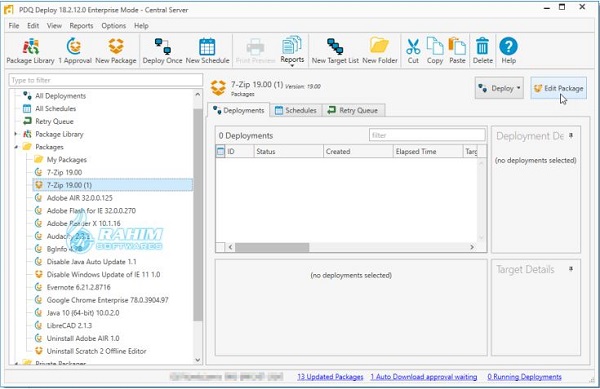Open the Help menu in menu bar
This screenshot has height=389, width=600.
pos(141,26)
